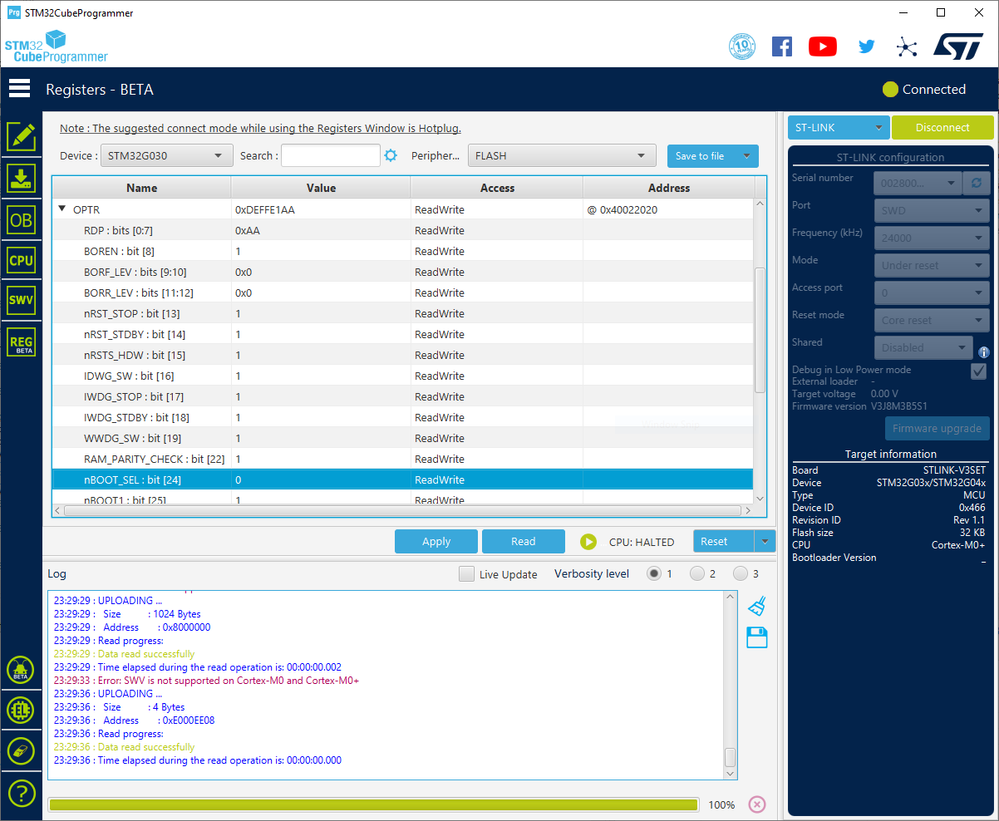Open the CPU panel icon
Viewport: 999px width, 821px height.
pos(21,260)
